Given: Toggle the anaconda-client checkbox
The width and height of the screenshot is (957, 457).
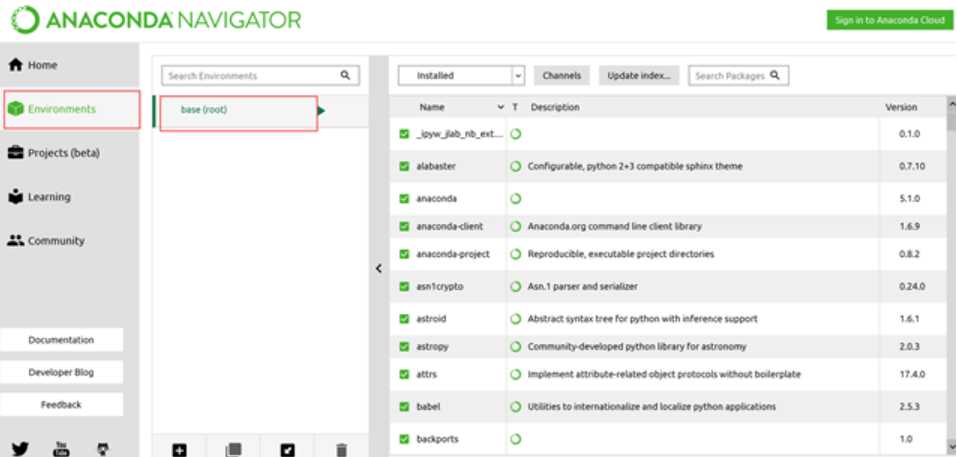Looking at the screenshot, I should click(403, 226).
